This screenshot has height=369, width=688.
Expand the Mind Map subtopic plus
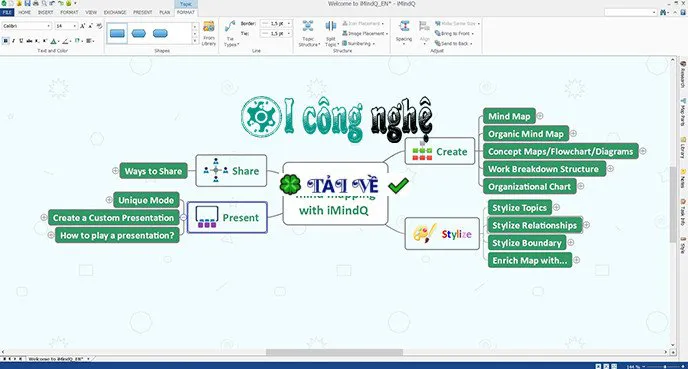click(540, 116)
